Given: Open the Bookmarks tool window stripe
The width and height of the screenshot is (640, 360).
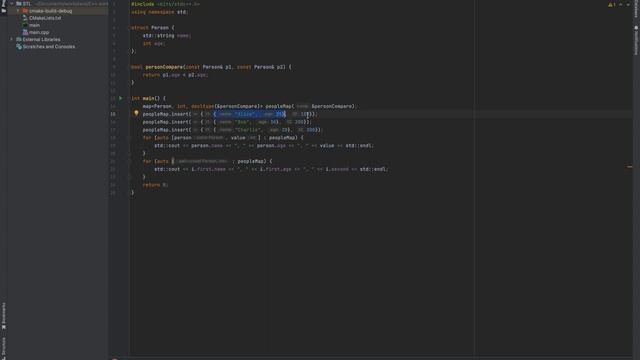Looking at the screenshot, I should point(4,316).
